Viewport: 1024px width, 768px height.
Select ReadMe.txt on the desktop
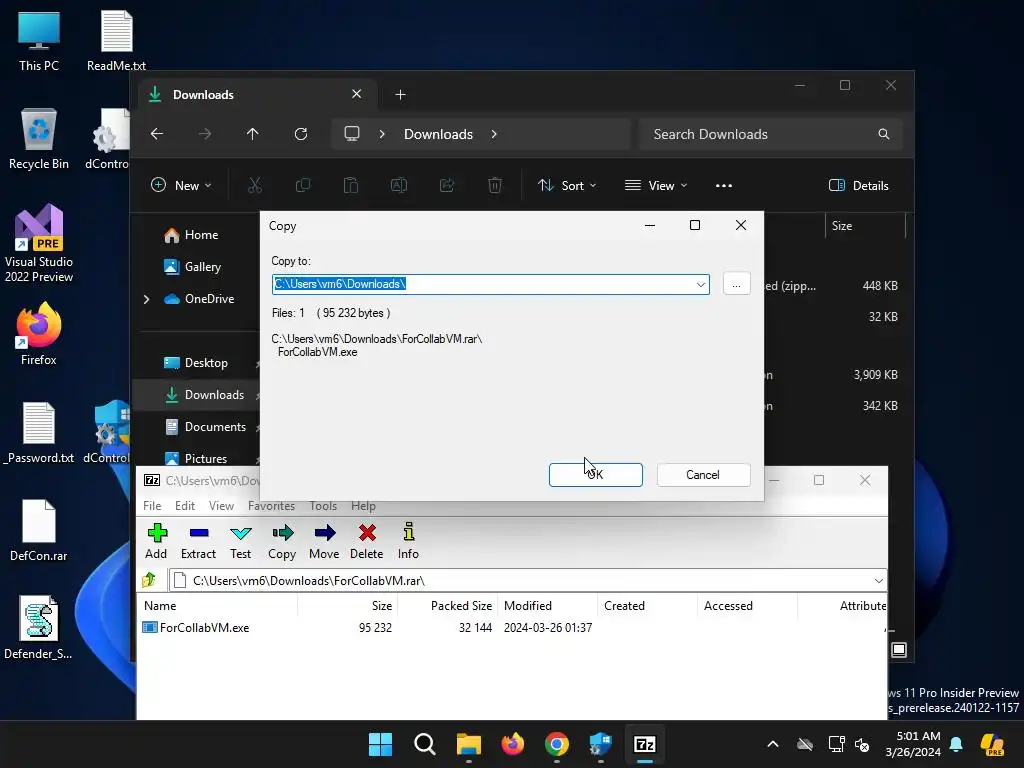point(116,40)
